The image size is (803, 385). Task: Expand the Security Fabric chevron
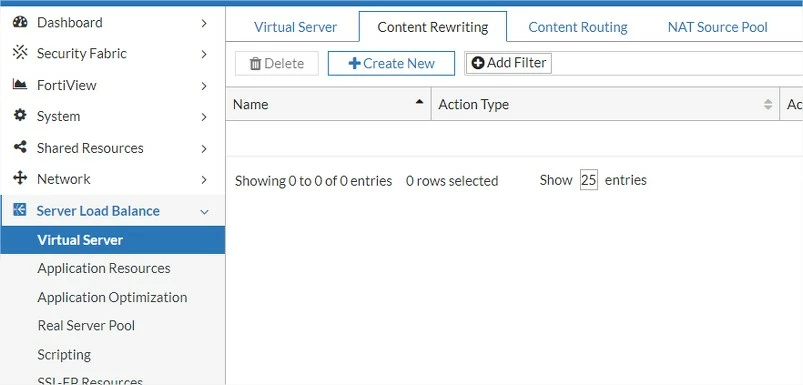tap(204, 54)
